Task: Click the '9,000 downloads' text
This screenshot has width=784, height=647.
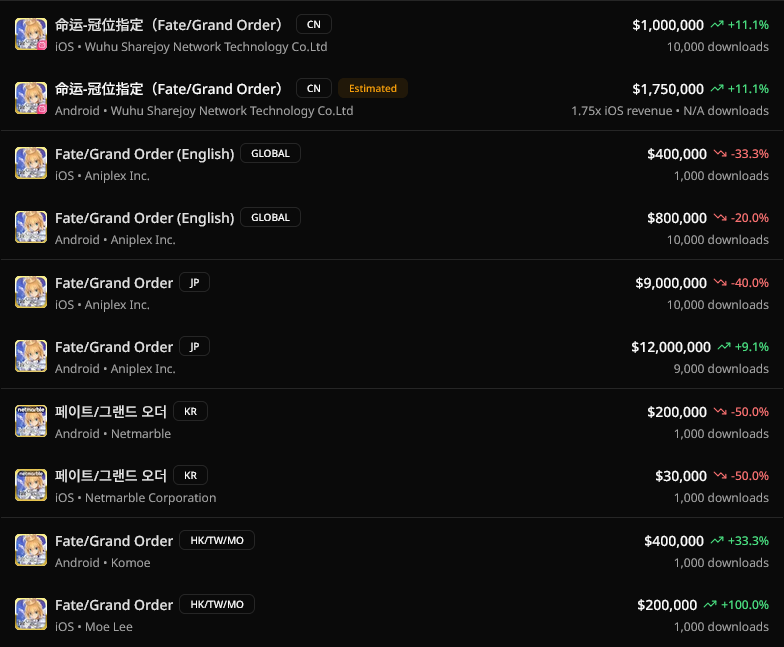Action: point(721,368)
